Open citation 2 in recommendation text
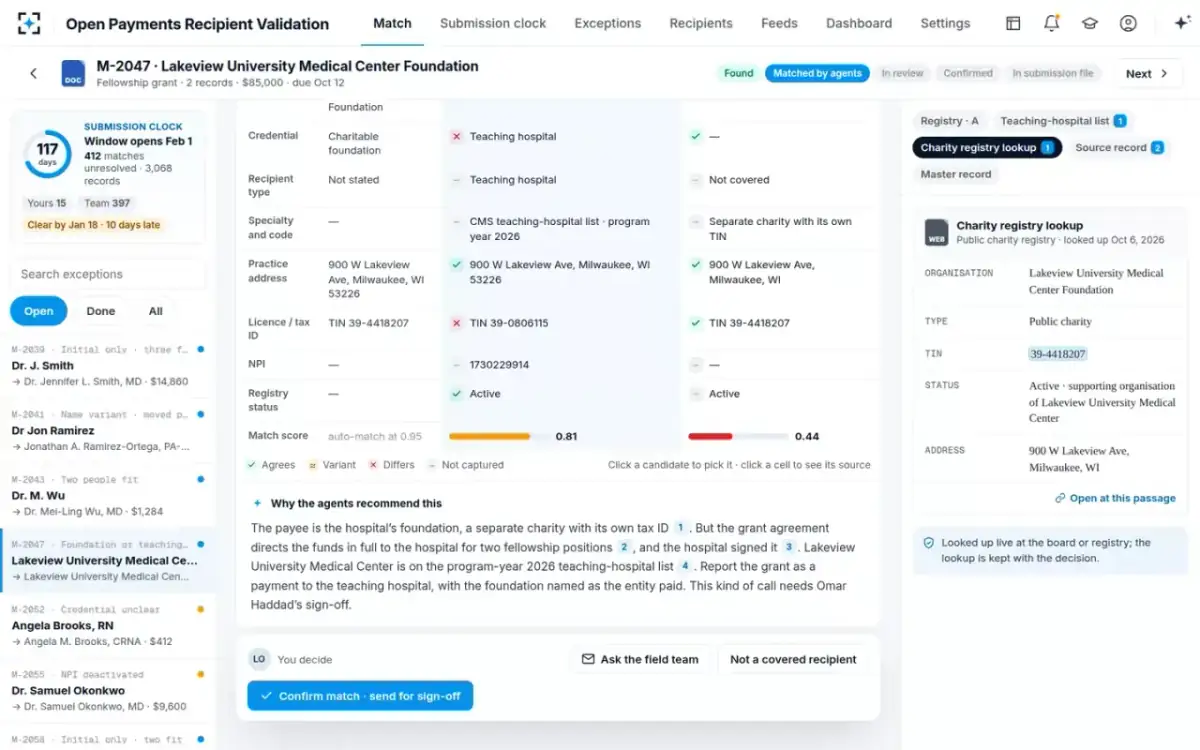 [x=624, y=547]
